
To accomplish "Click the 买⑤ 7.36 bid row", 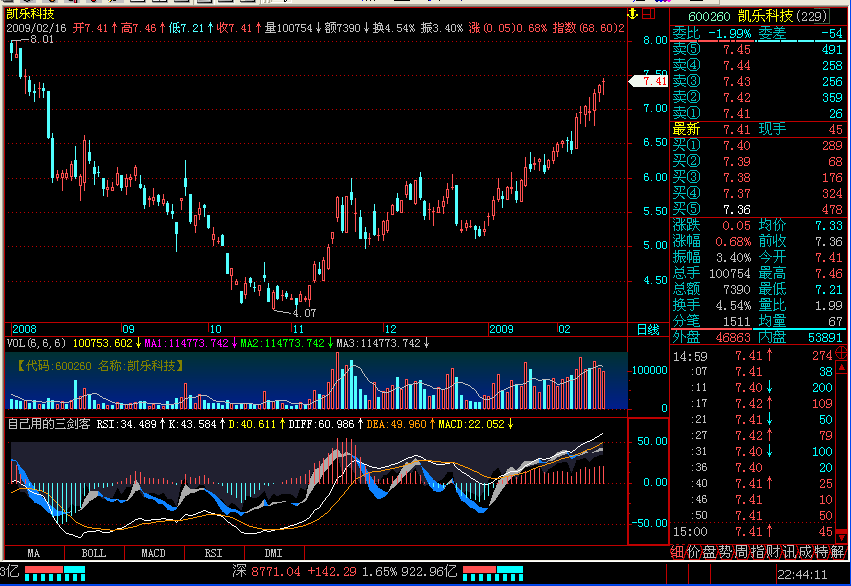I will click(758, 209).
